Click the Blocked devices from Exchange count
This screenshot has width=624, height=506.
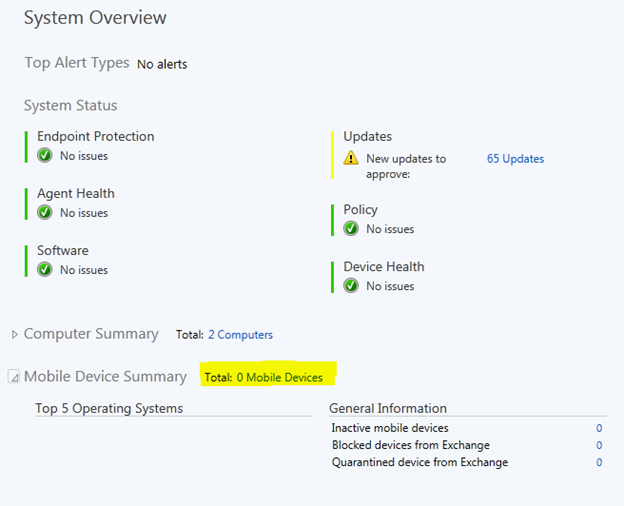click(599, 445)
